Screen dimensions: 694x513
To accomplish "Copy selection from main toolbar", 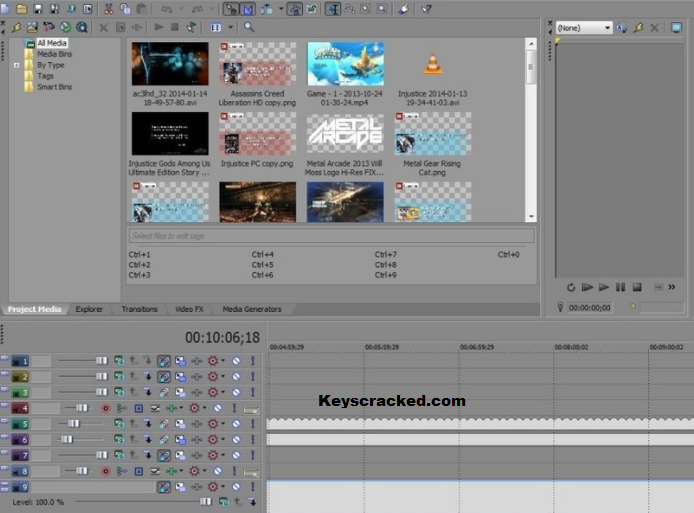I will click(125, 8).
